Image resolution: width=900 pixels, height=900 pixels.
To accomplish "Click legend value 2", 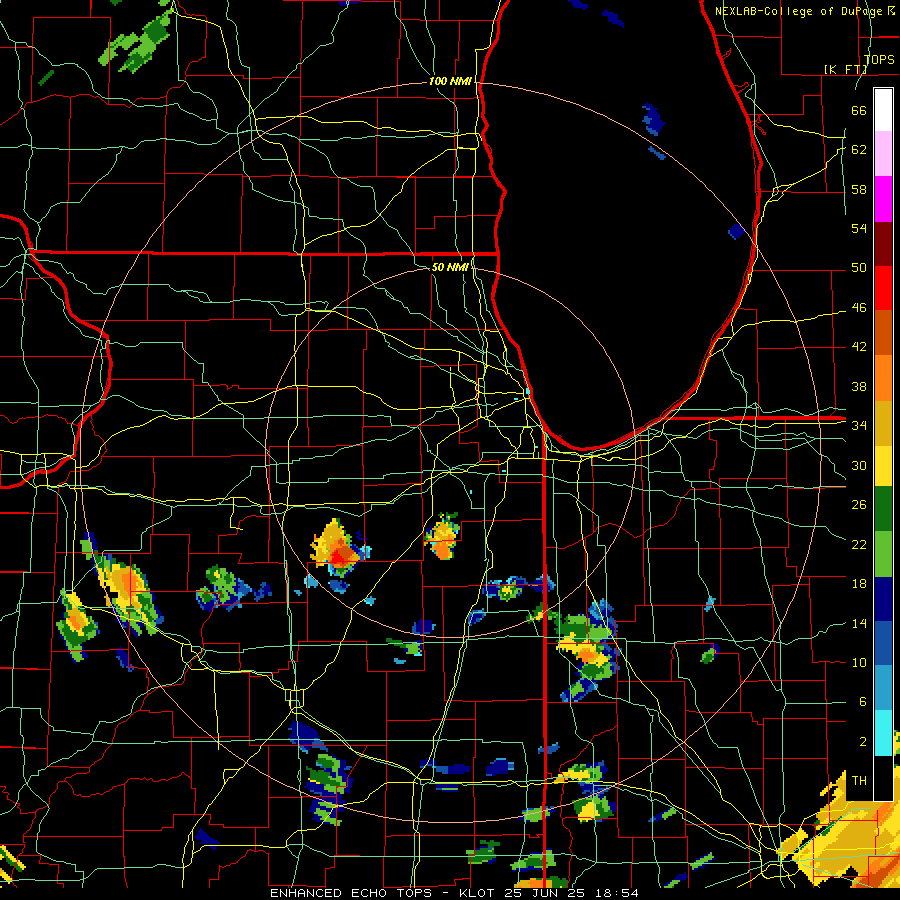I will coord(862,742).
